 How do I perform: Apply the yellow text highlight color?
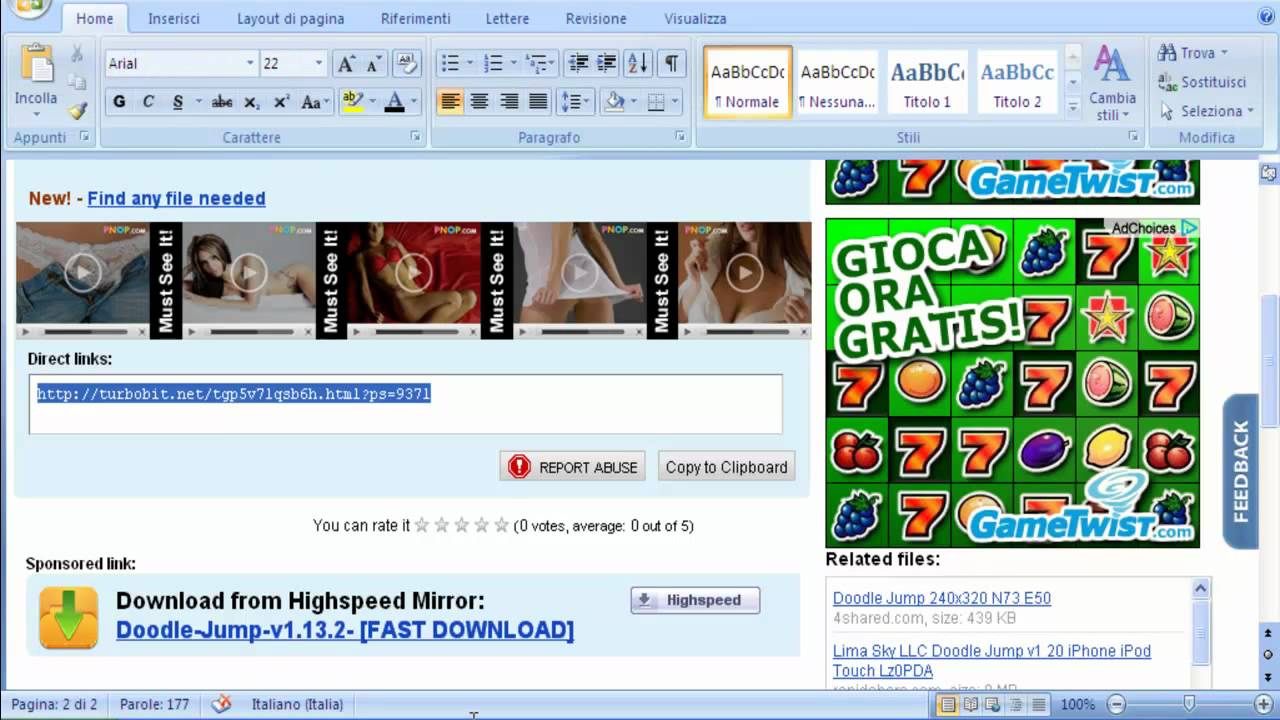click(x=351, y=102)
